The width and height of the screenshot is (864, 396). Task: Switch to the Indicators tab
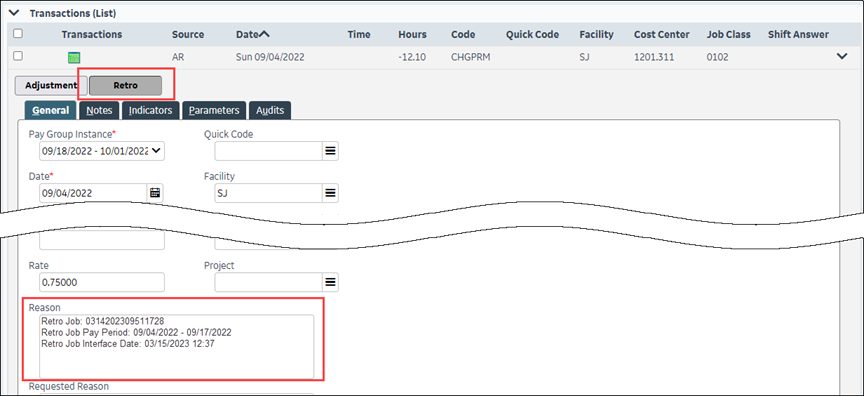coord(150,110)
